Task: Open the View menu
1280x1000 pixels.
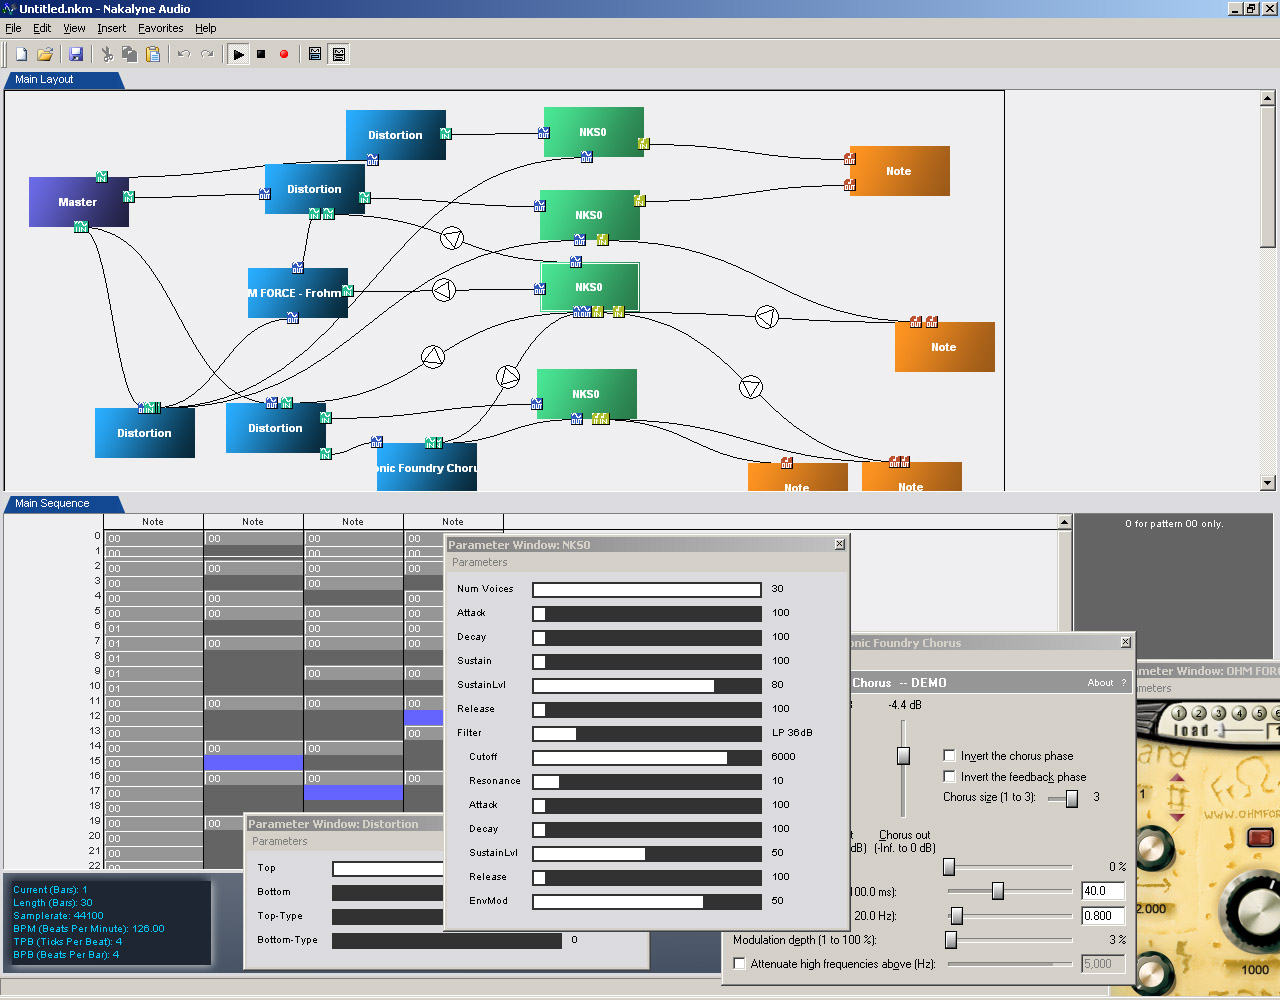Action: [74, 28]
